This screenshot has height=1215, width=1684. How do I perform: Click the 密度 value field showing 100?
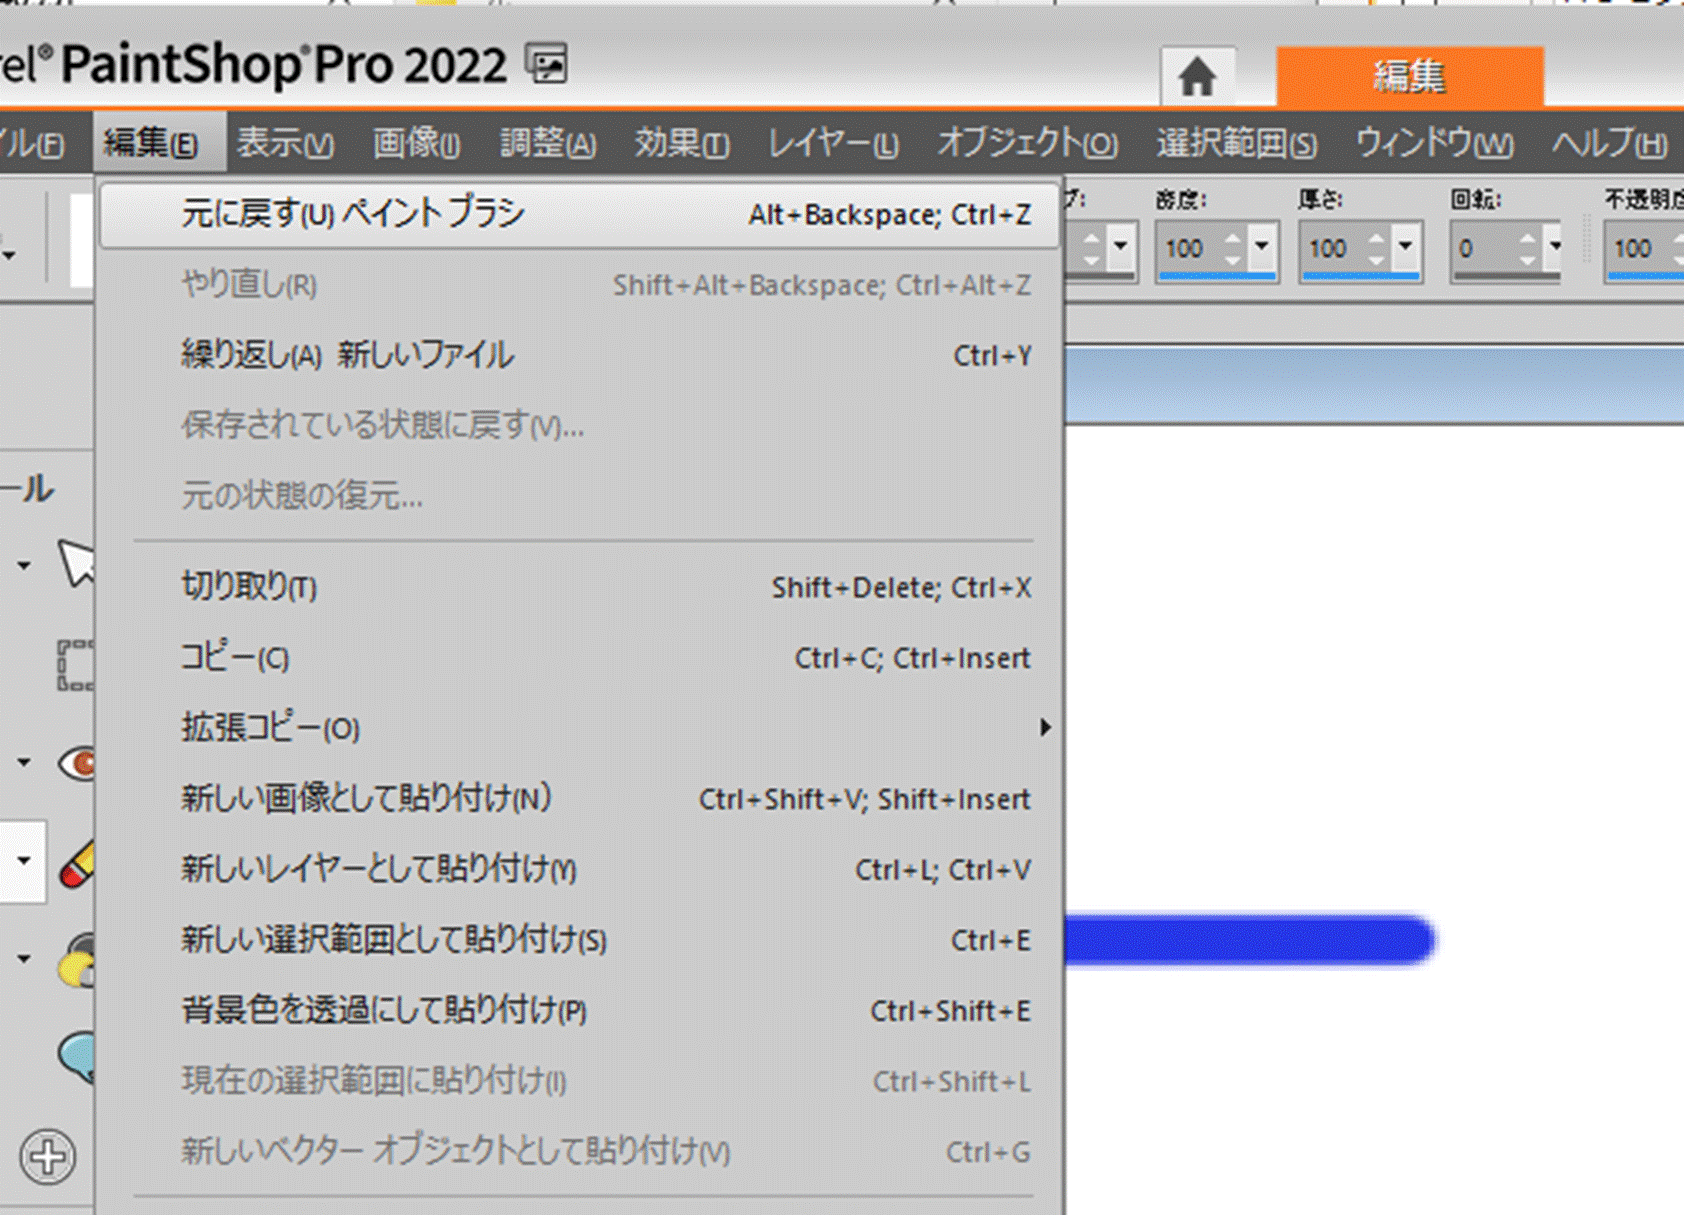1188,247
